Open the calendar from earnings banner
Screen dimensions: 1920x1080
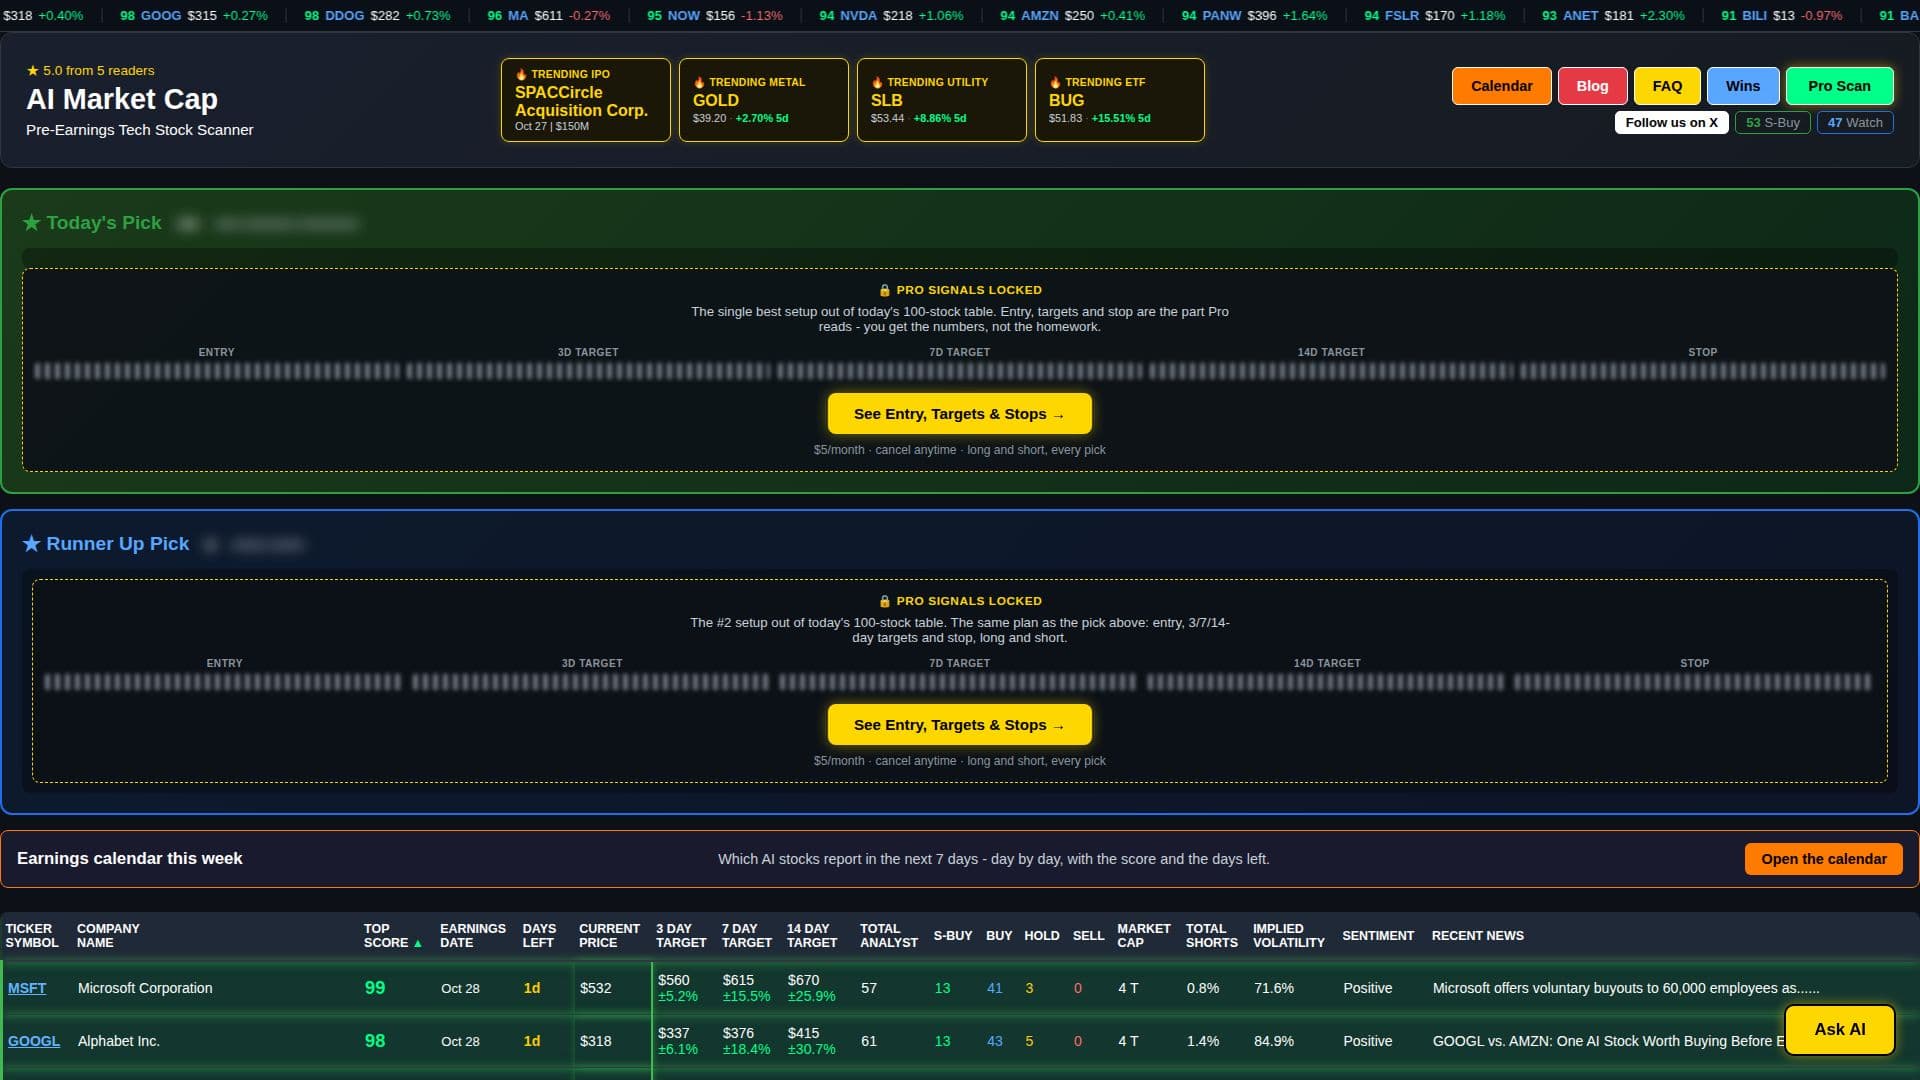(1823, 859)
